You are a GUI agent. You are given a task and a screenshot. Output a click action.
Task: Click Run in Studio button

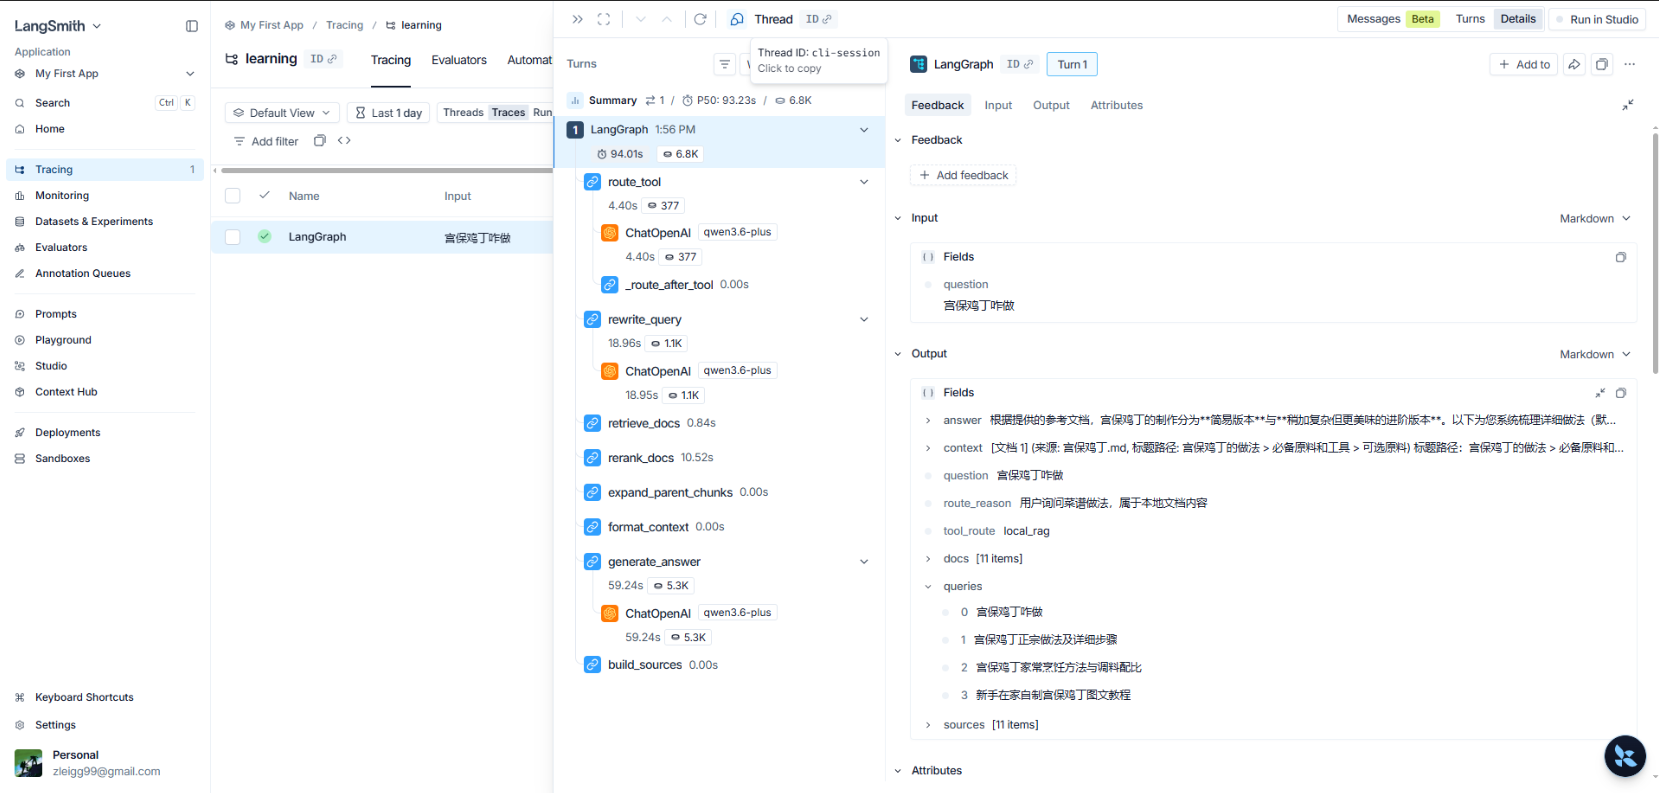1595,19
